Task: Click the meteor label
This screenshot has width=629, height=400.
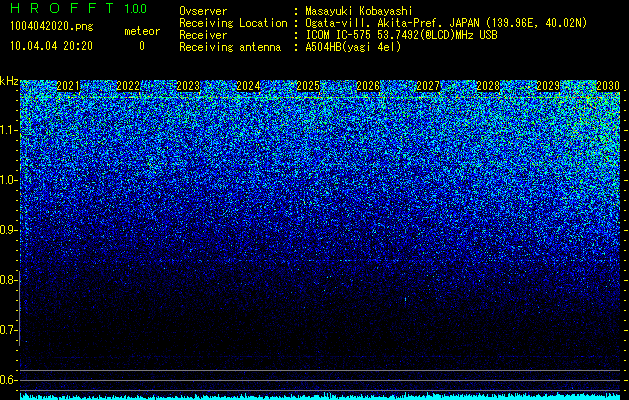Action: (x=142, y=31)
